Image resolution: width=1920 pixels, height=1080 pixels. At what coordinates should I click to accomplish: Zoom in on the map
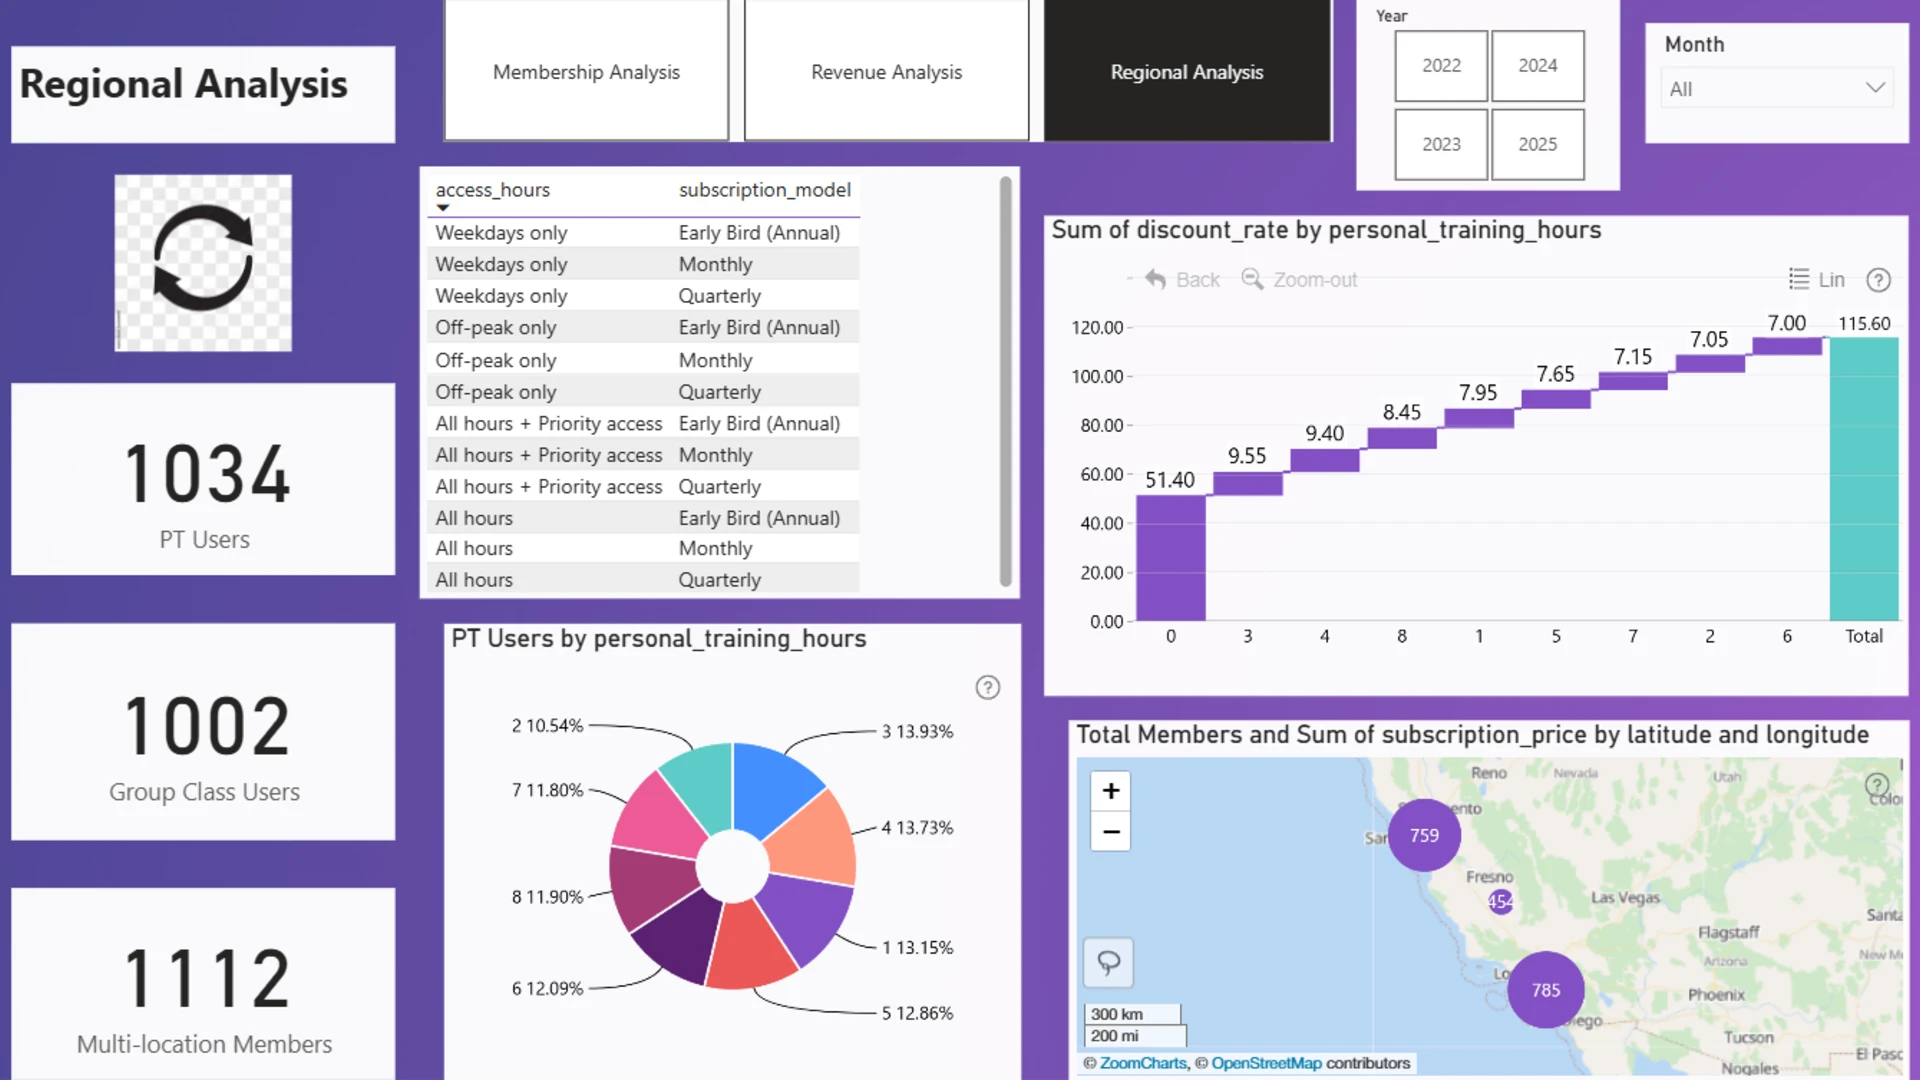click(x=1111, y=790)
